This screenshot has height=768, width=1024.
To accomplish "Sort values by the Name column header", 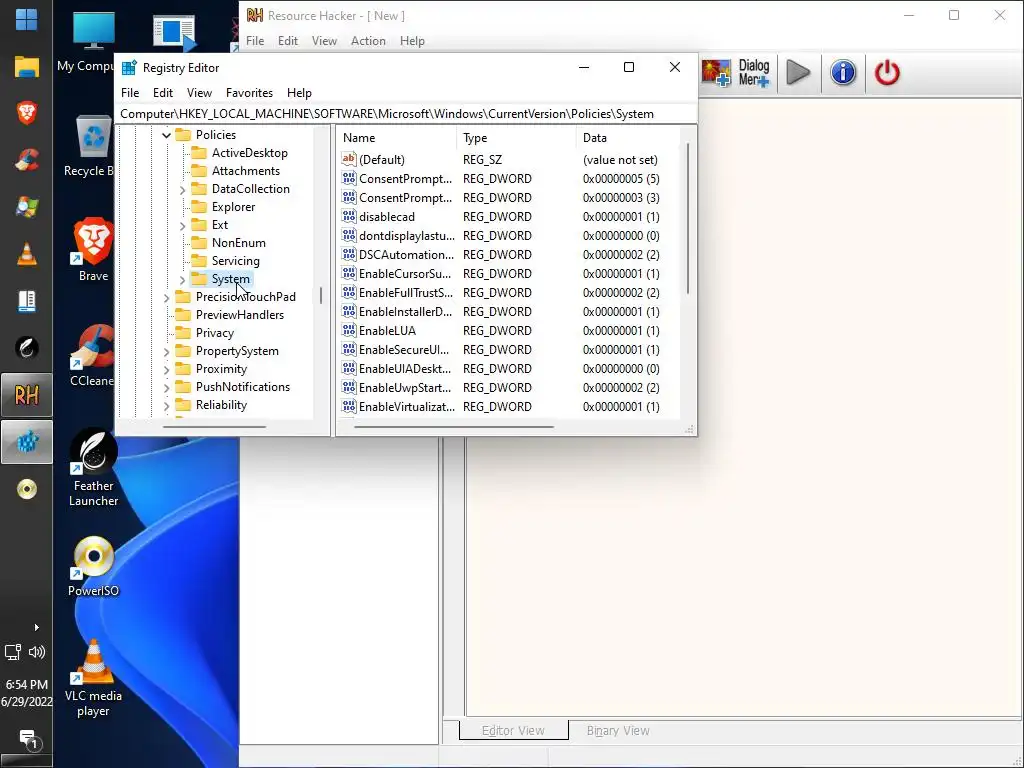I will click(396, 138).
